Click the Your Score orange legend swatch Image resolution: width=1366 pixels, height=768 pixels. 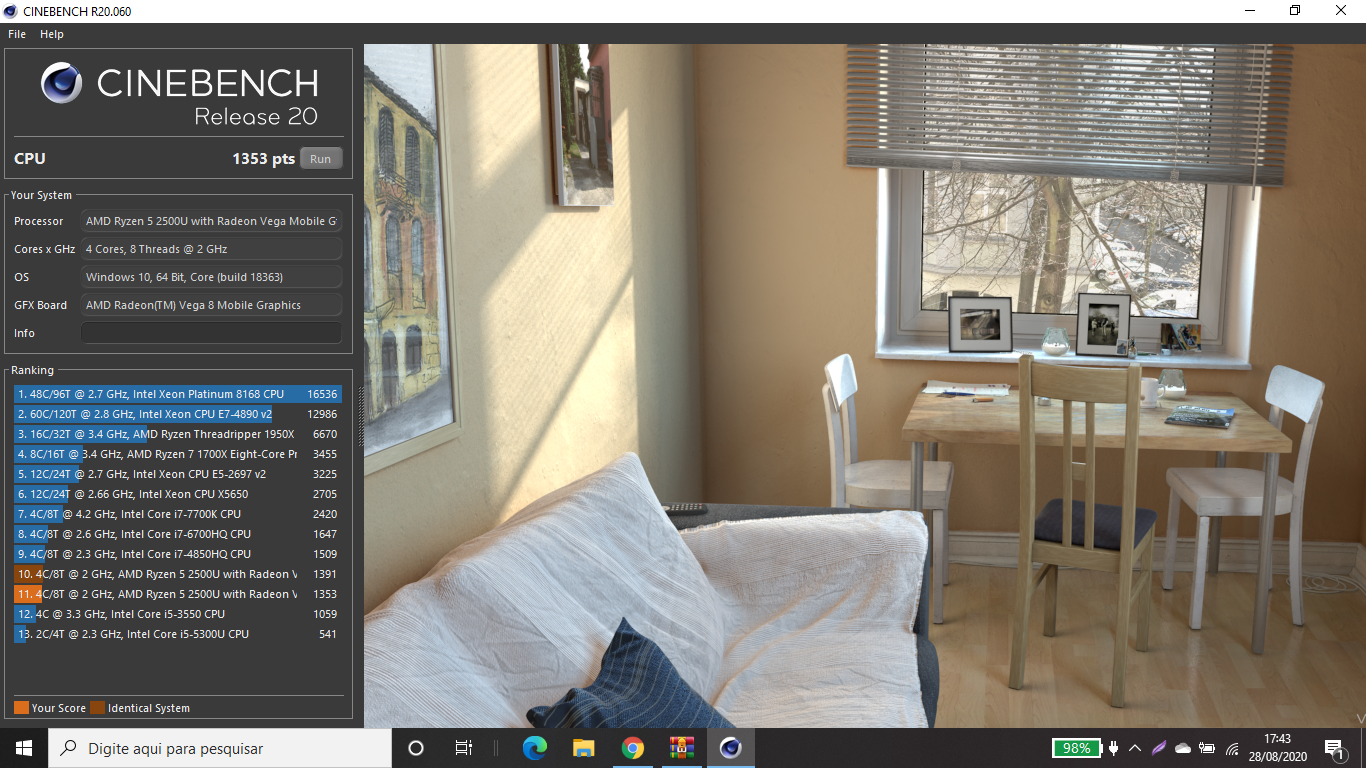tap(21, 708)
